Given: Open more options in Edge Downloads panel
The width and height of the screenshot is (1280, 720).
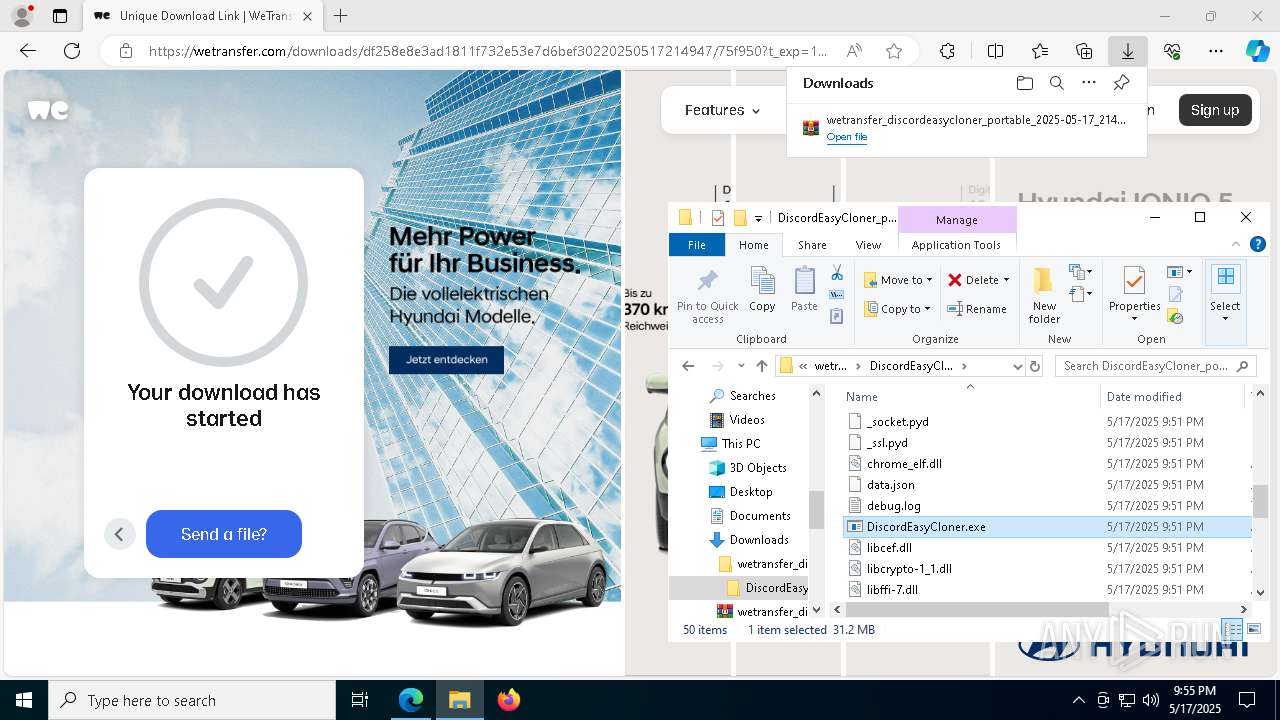Looking at the screenshot, I should point(1089,83).
